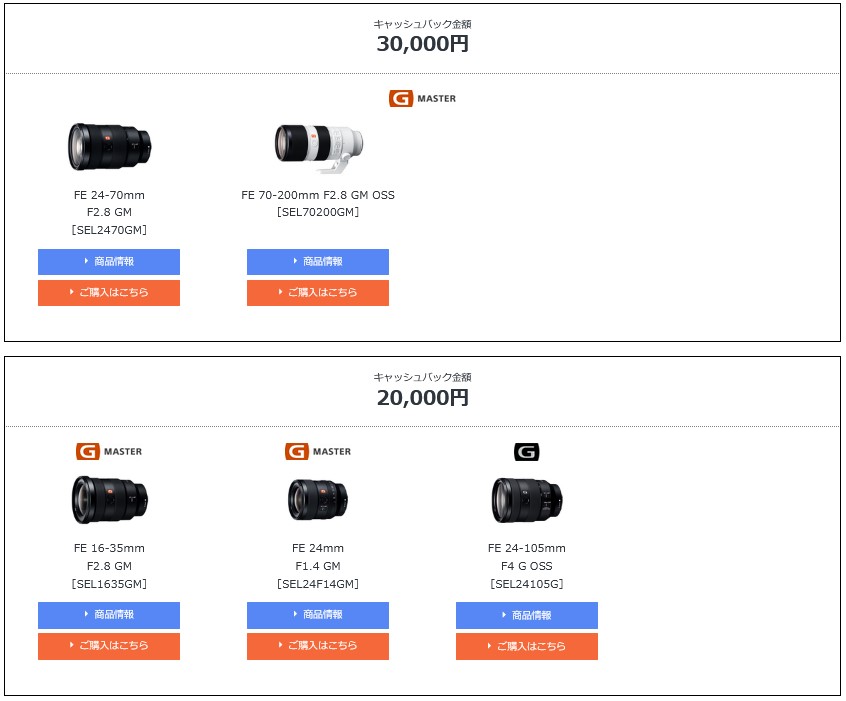Viewport: 846px width, 701px height.
Task: View 商品情報 for SEL24105G
Action: pyautogui.click(x=527, y=615)
